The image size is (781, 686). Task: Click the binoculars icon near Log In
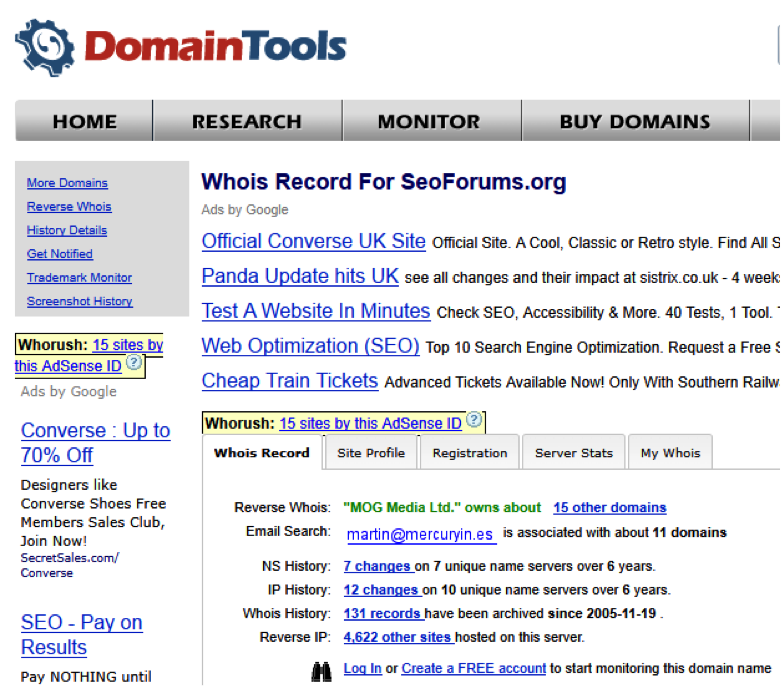[x=321, y=670]
